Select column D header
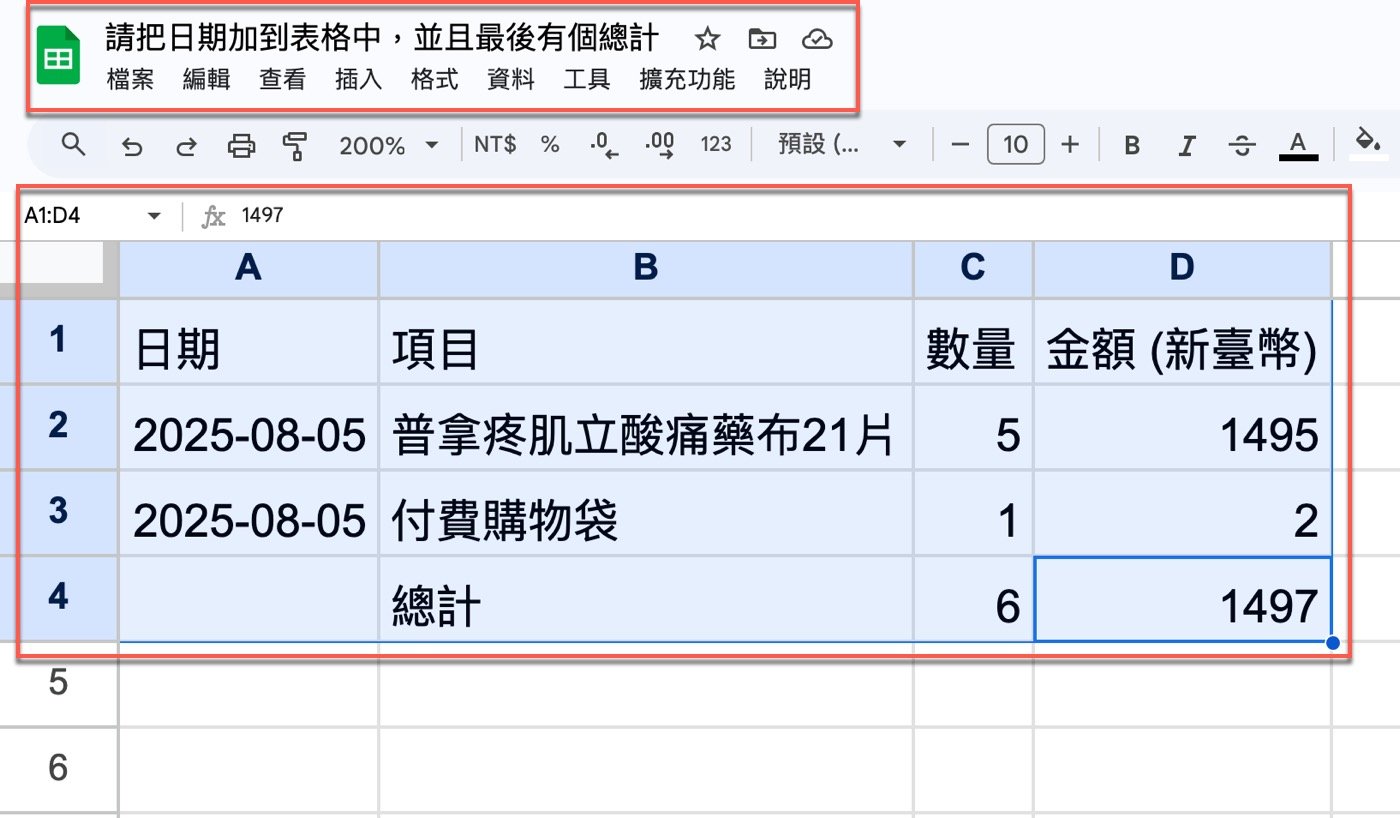 (x=1183, y=268)
